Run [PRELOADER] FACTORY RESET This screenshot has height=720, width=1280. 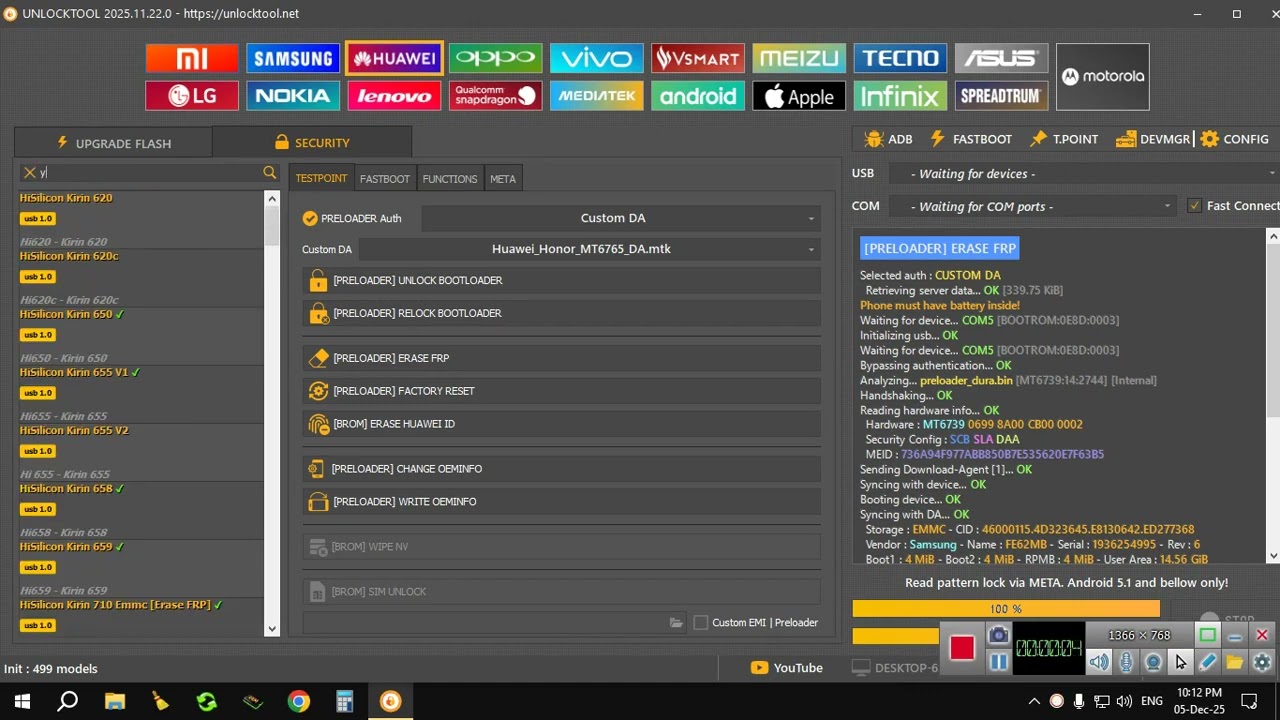562,391
